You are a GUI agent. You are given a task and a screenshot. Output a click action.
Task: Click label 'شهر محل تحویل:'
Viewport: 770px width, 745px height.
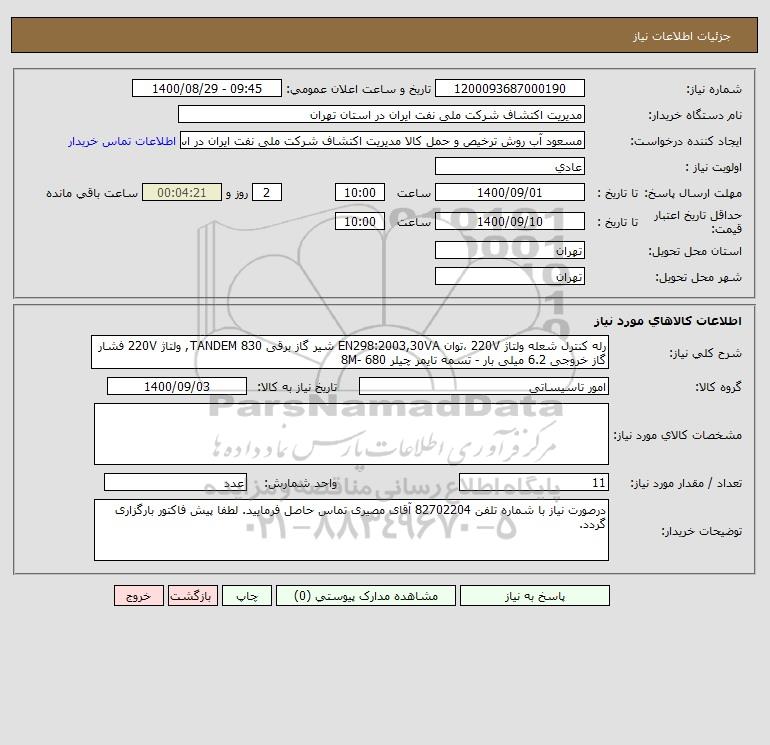699,277
